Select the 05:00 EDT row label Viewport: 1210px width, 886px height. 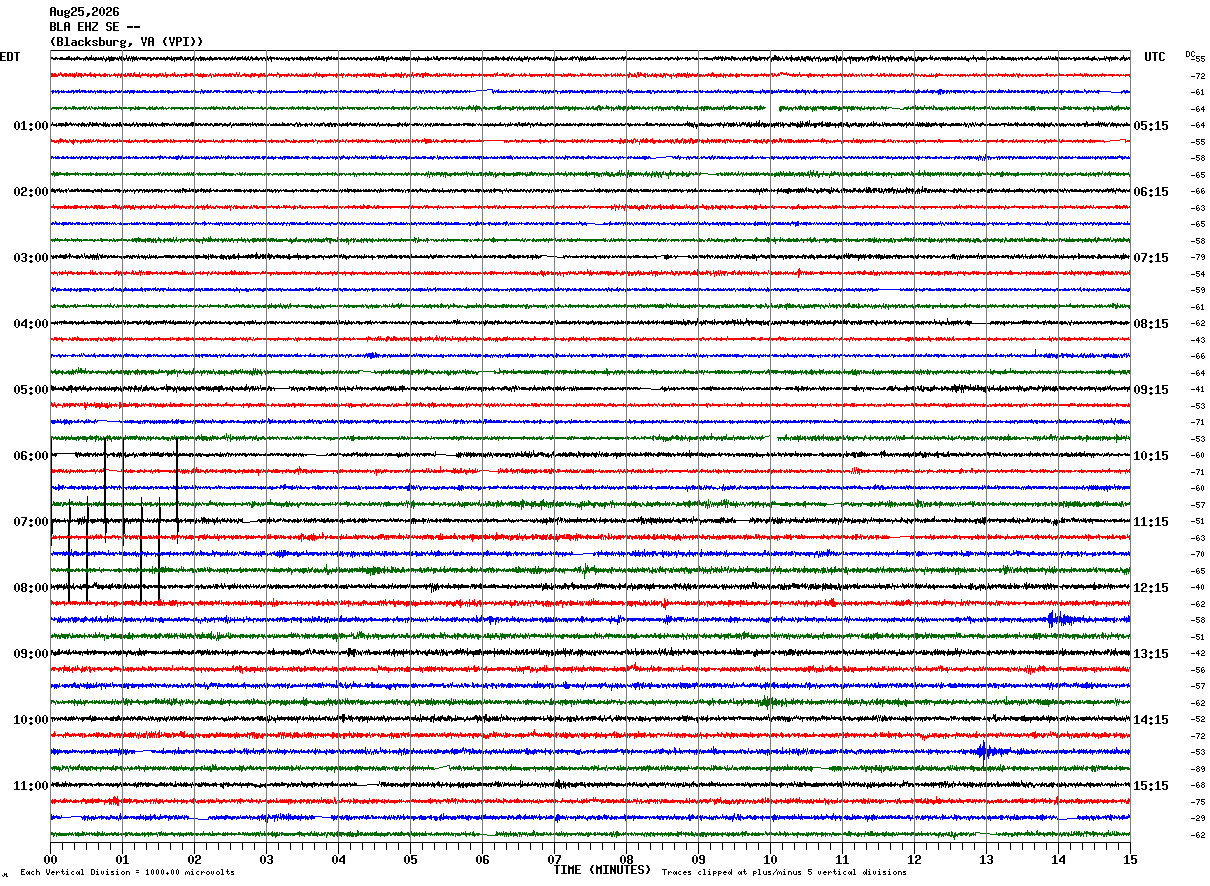click(31, 390)
